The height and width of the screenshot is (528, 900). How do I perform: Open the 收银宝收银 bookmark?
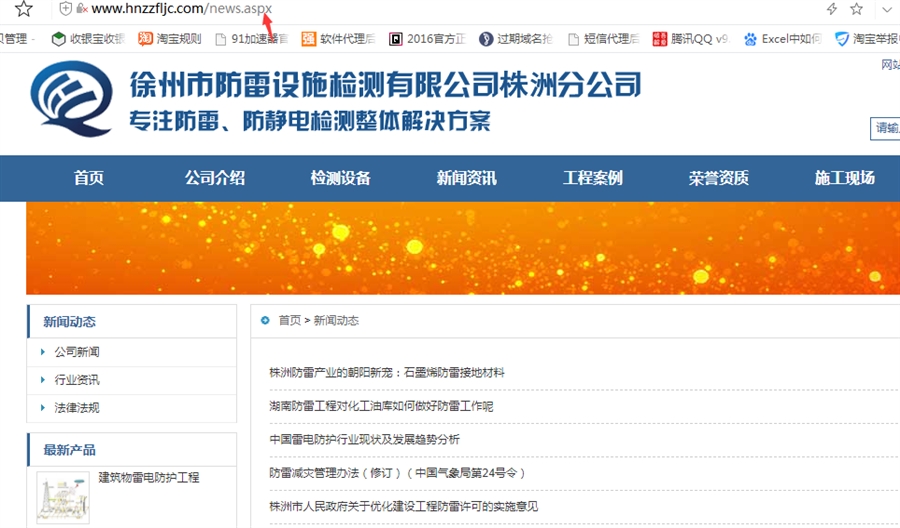[88, 39]
